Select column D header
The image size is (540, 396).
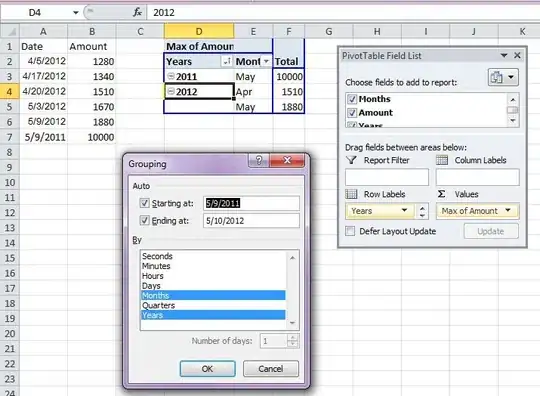pos(199,31)
